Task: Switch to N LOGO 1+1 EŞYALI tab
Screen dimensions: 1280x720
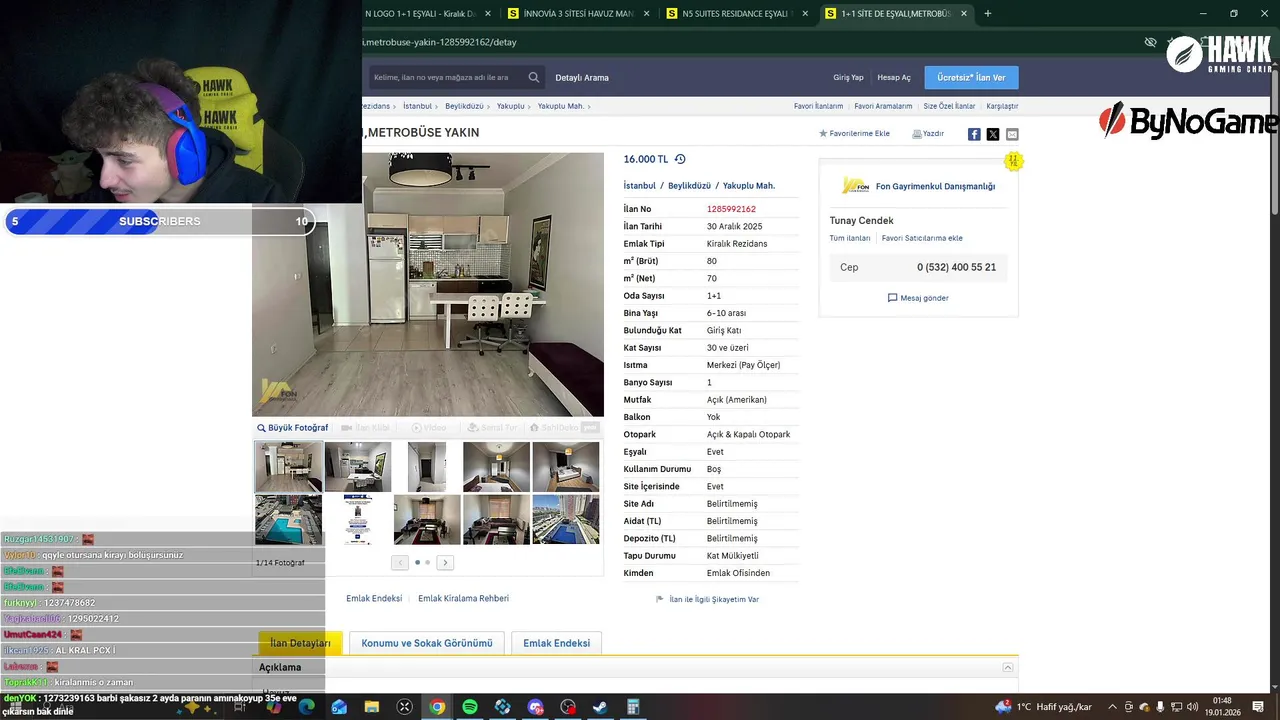Action: click(421, 14)
